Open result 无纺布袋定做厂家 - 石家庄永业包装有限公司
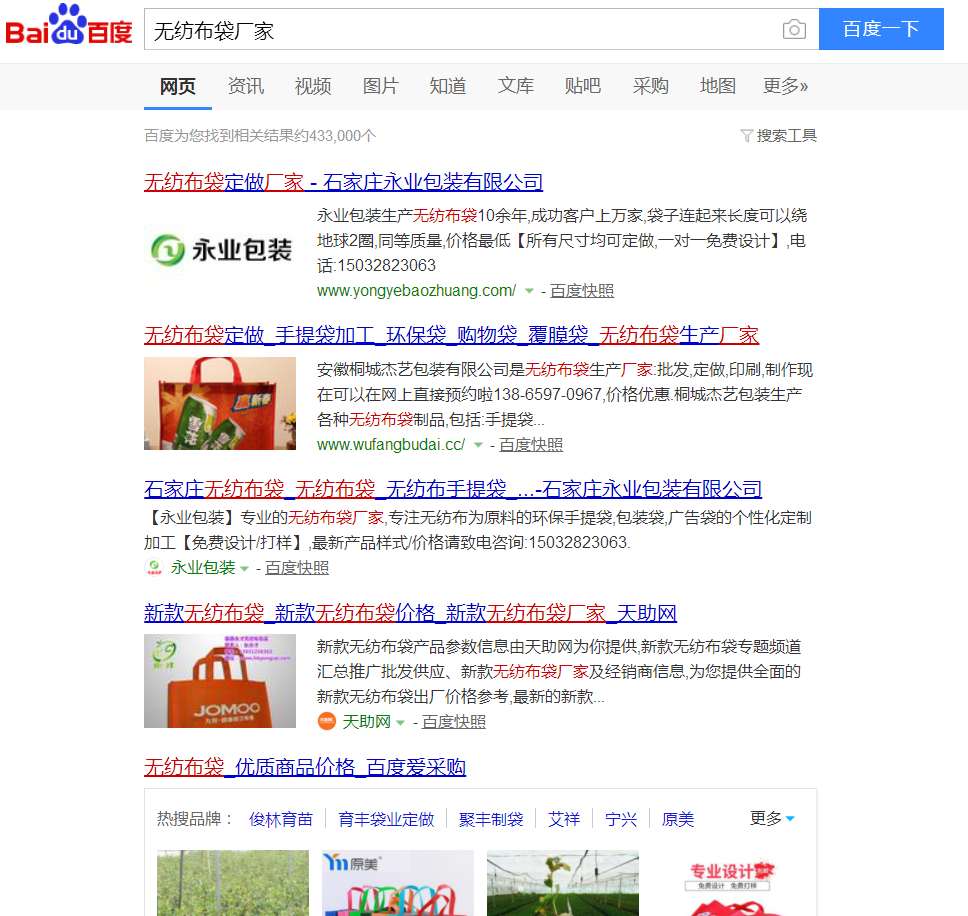 pyautogui.click(x=343, y=182)
